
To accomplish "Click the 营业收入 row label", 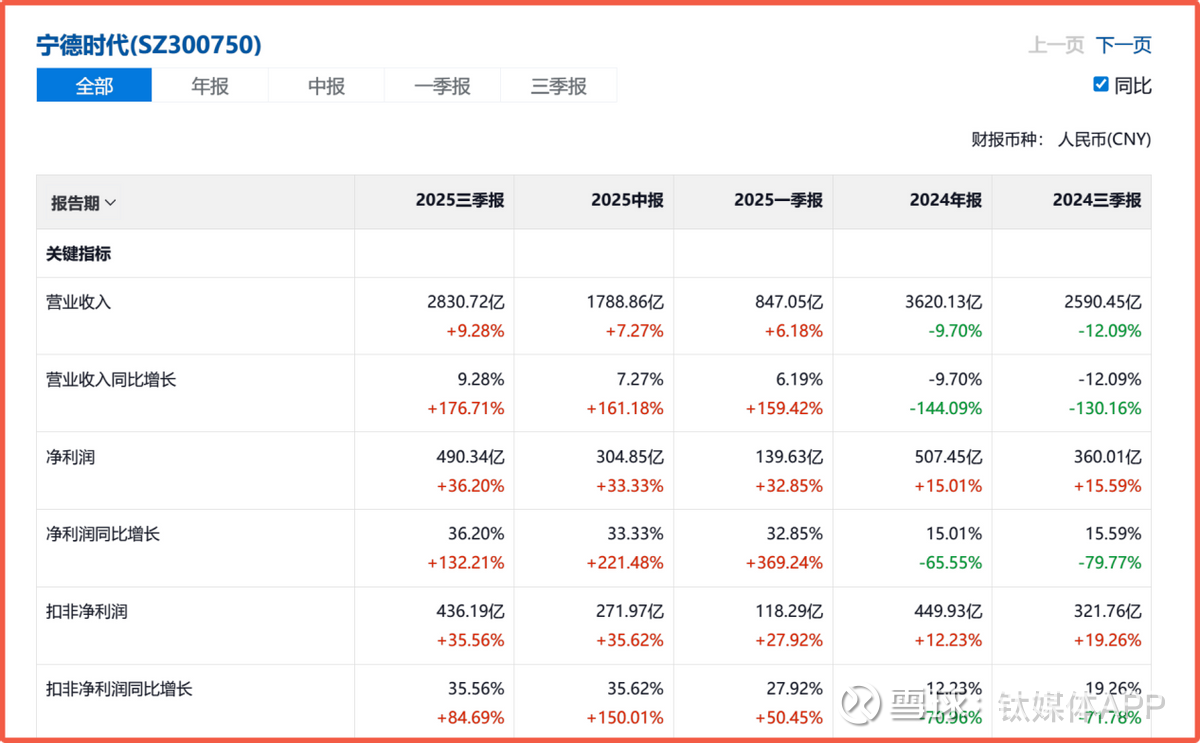I will 79,302.
